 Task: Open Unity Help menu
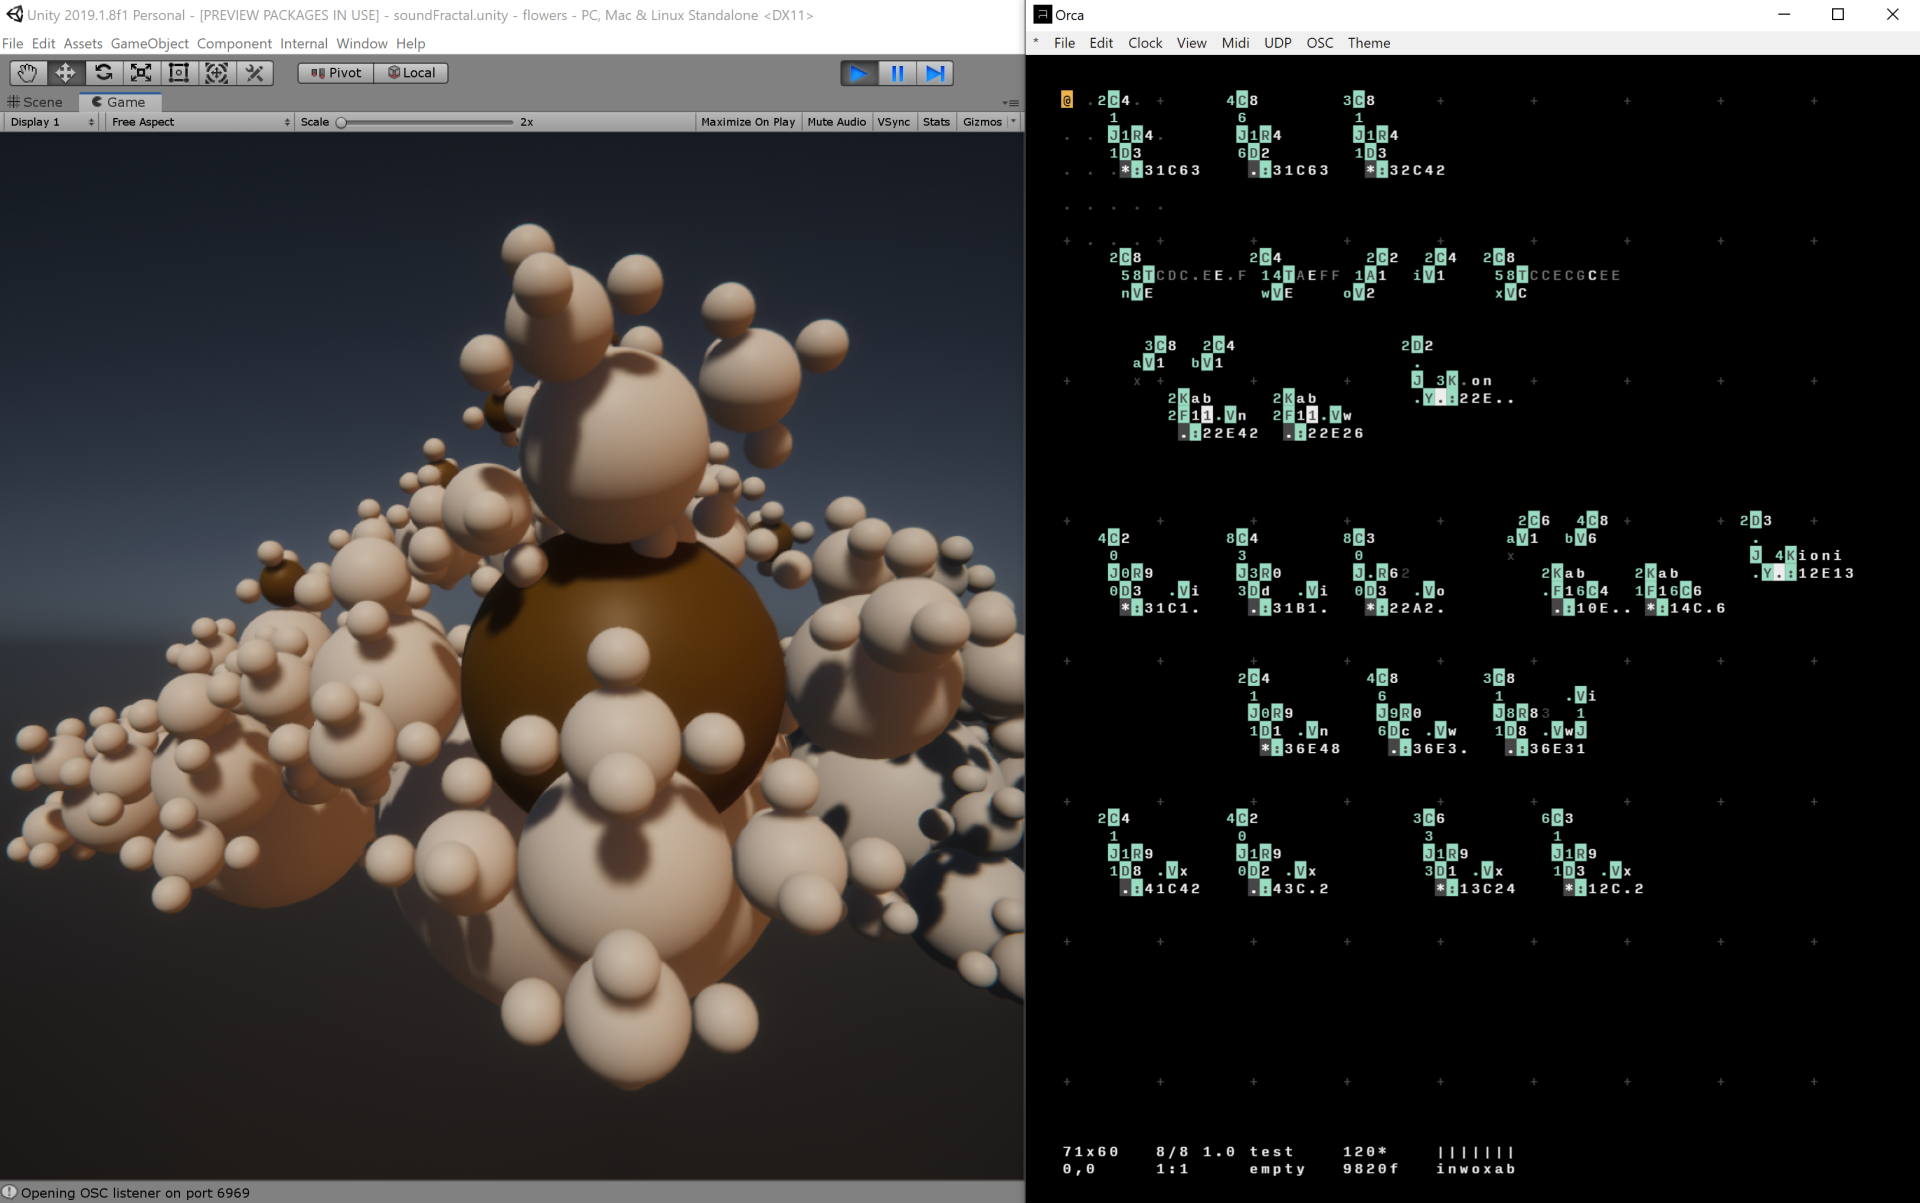click(x=410, y=43)
